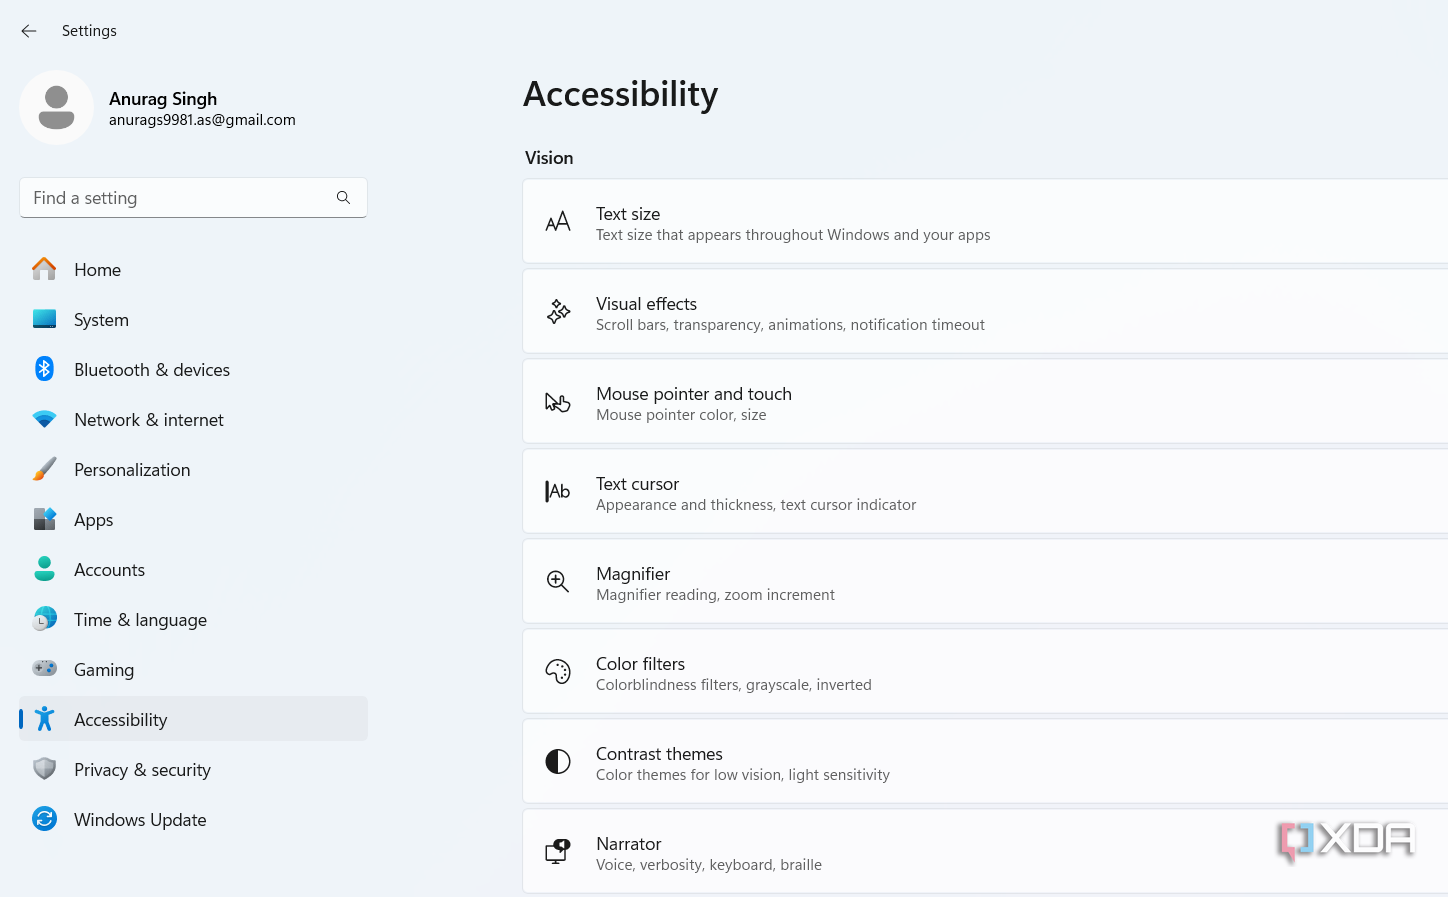Open the Time & language globe icon
Image resolution: width=1448 pixels, height=897 pixels.
pyautogui.click(x=44, y=620)
